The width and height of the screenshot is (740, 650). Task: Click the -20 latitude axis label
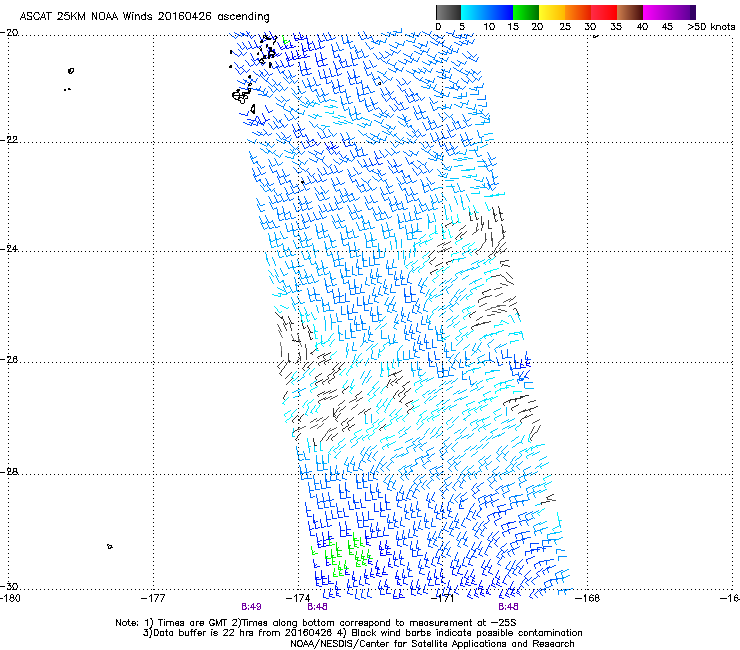[9, 33]
